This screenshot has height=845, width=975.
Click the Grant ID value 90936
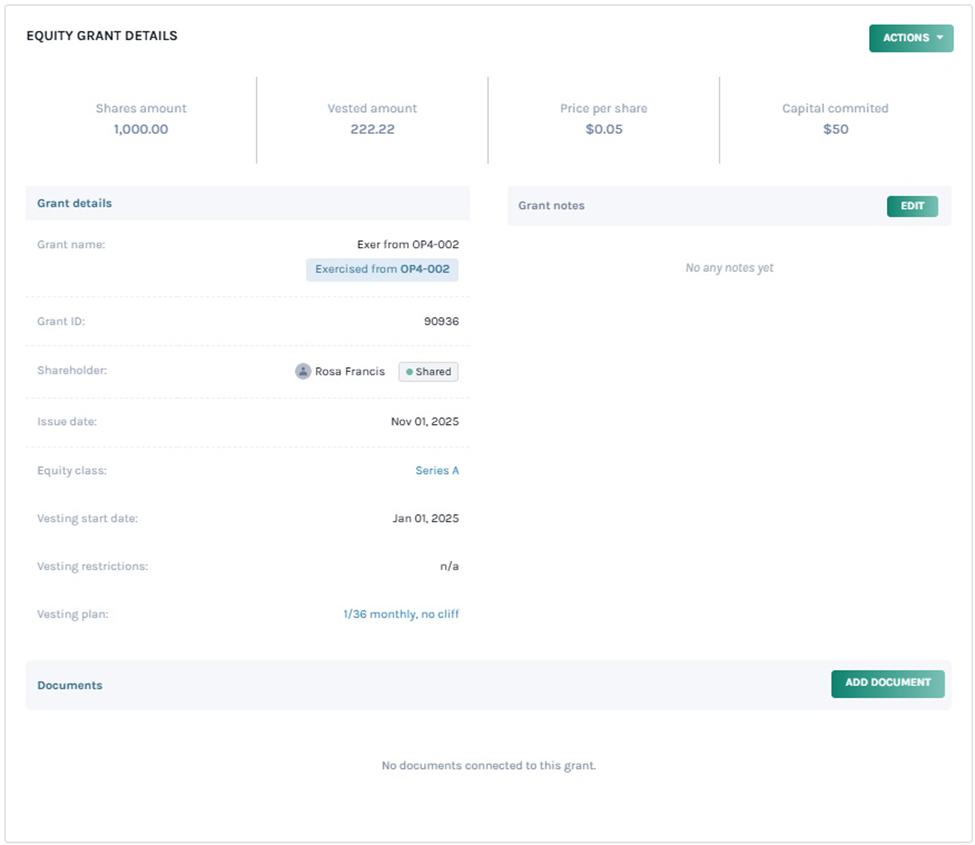pyautogui.click(x=441, y=322)
